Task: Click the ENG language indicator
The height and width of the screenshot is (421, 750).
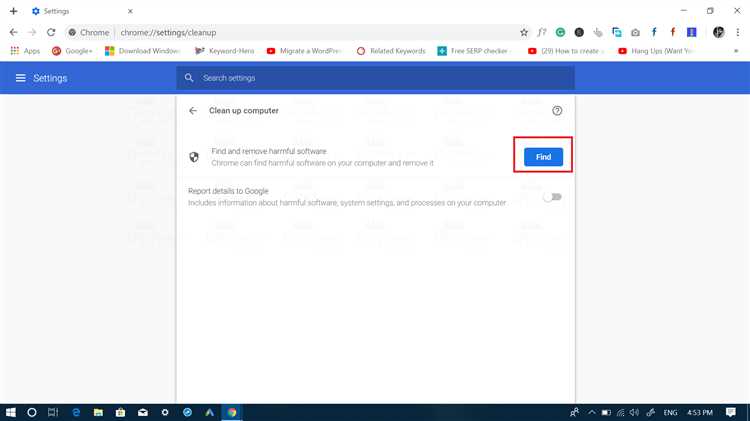Action: click(x=670, y=412)
